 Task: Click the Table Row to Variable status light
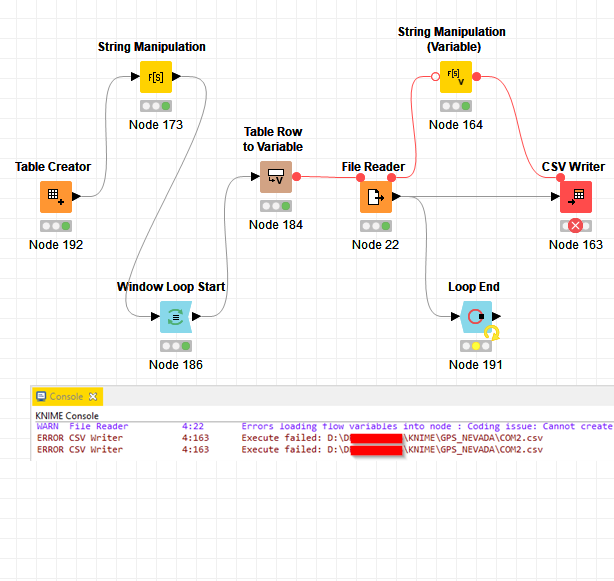[x=275, y=206]
